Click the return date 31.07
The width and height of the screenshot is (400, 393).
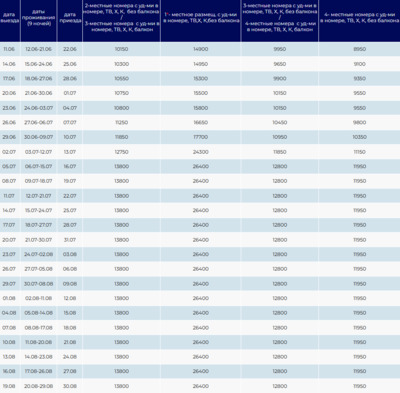(x=70, y=240)
